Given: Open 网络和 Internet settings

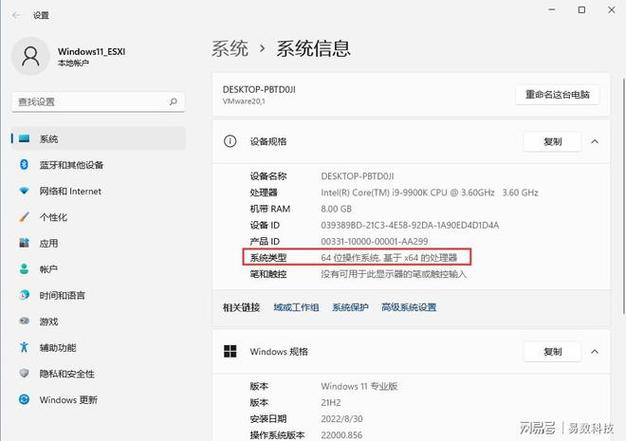Looking at the screenshot, I should pyautogui.click(x=99, y=191).
